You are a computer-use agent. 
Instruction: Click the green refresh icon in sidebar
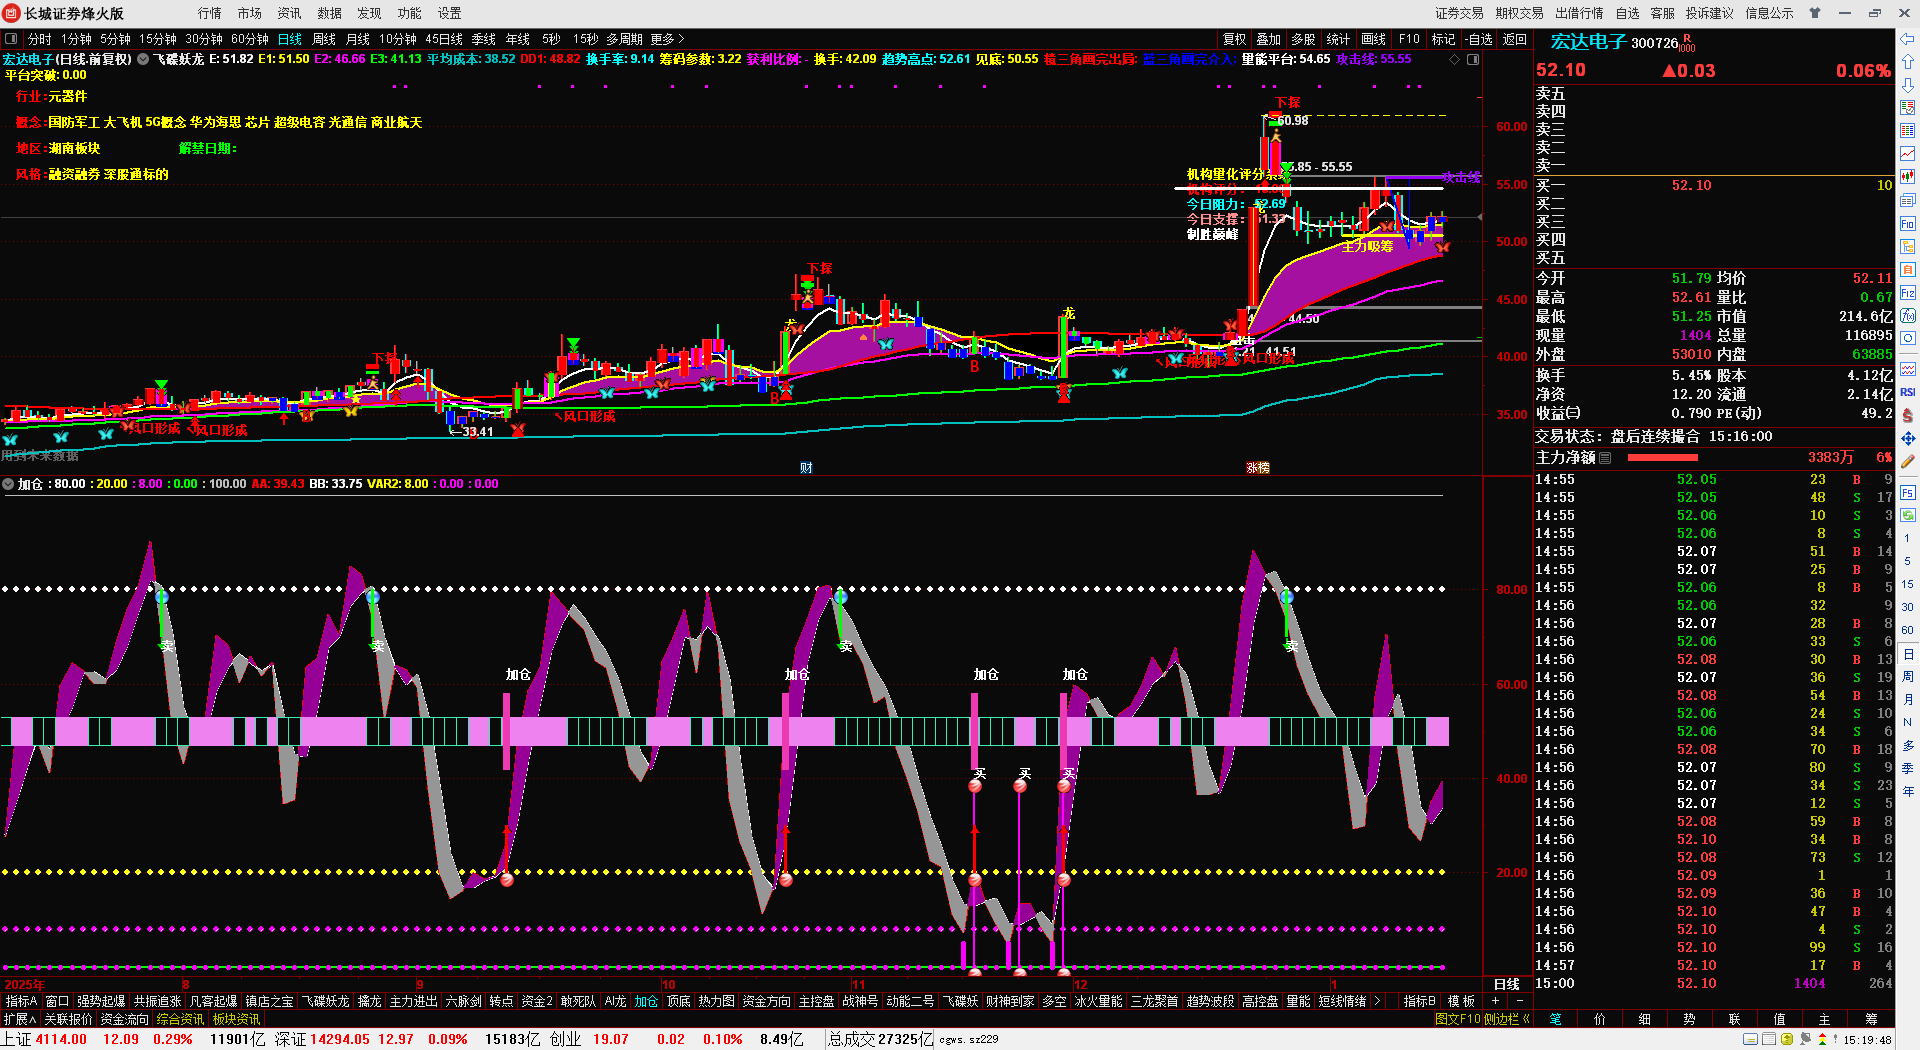tap(1908, 515)
